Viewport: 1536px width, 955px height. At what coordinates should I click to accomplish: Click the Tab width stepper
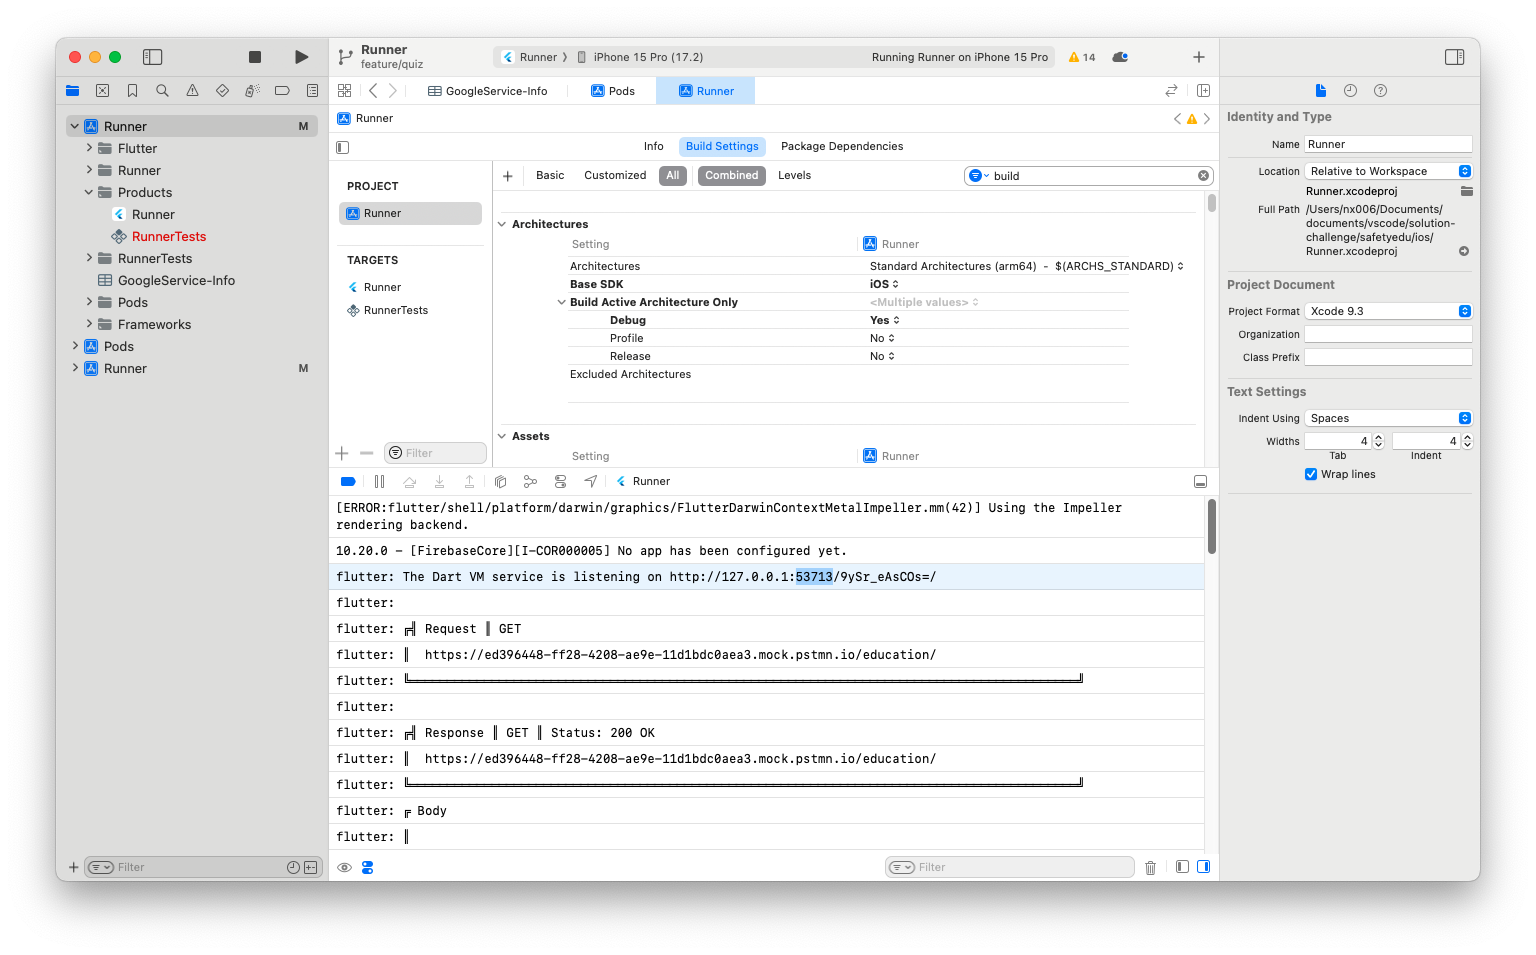click(x=1379, y=441)
